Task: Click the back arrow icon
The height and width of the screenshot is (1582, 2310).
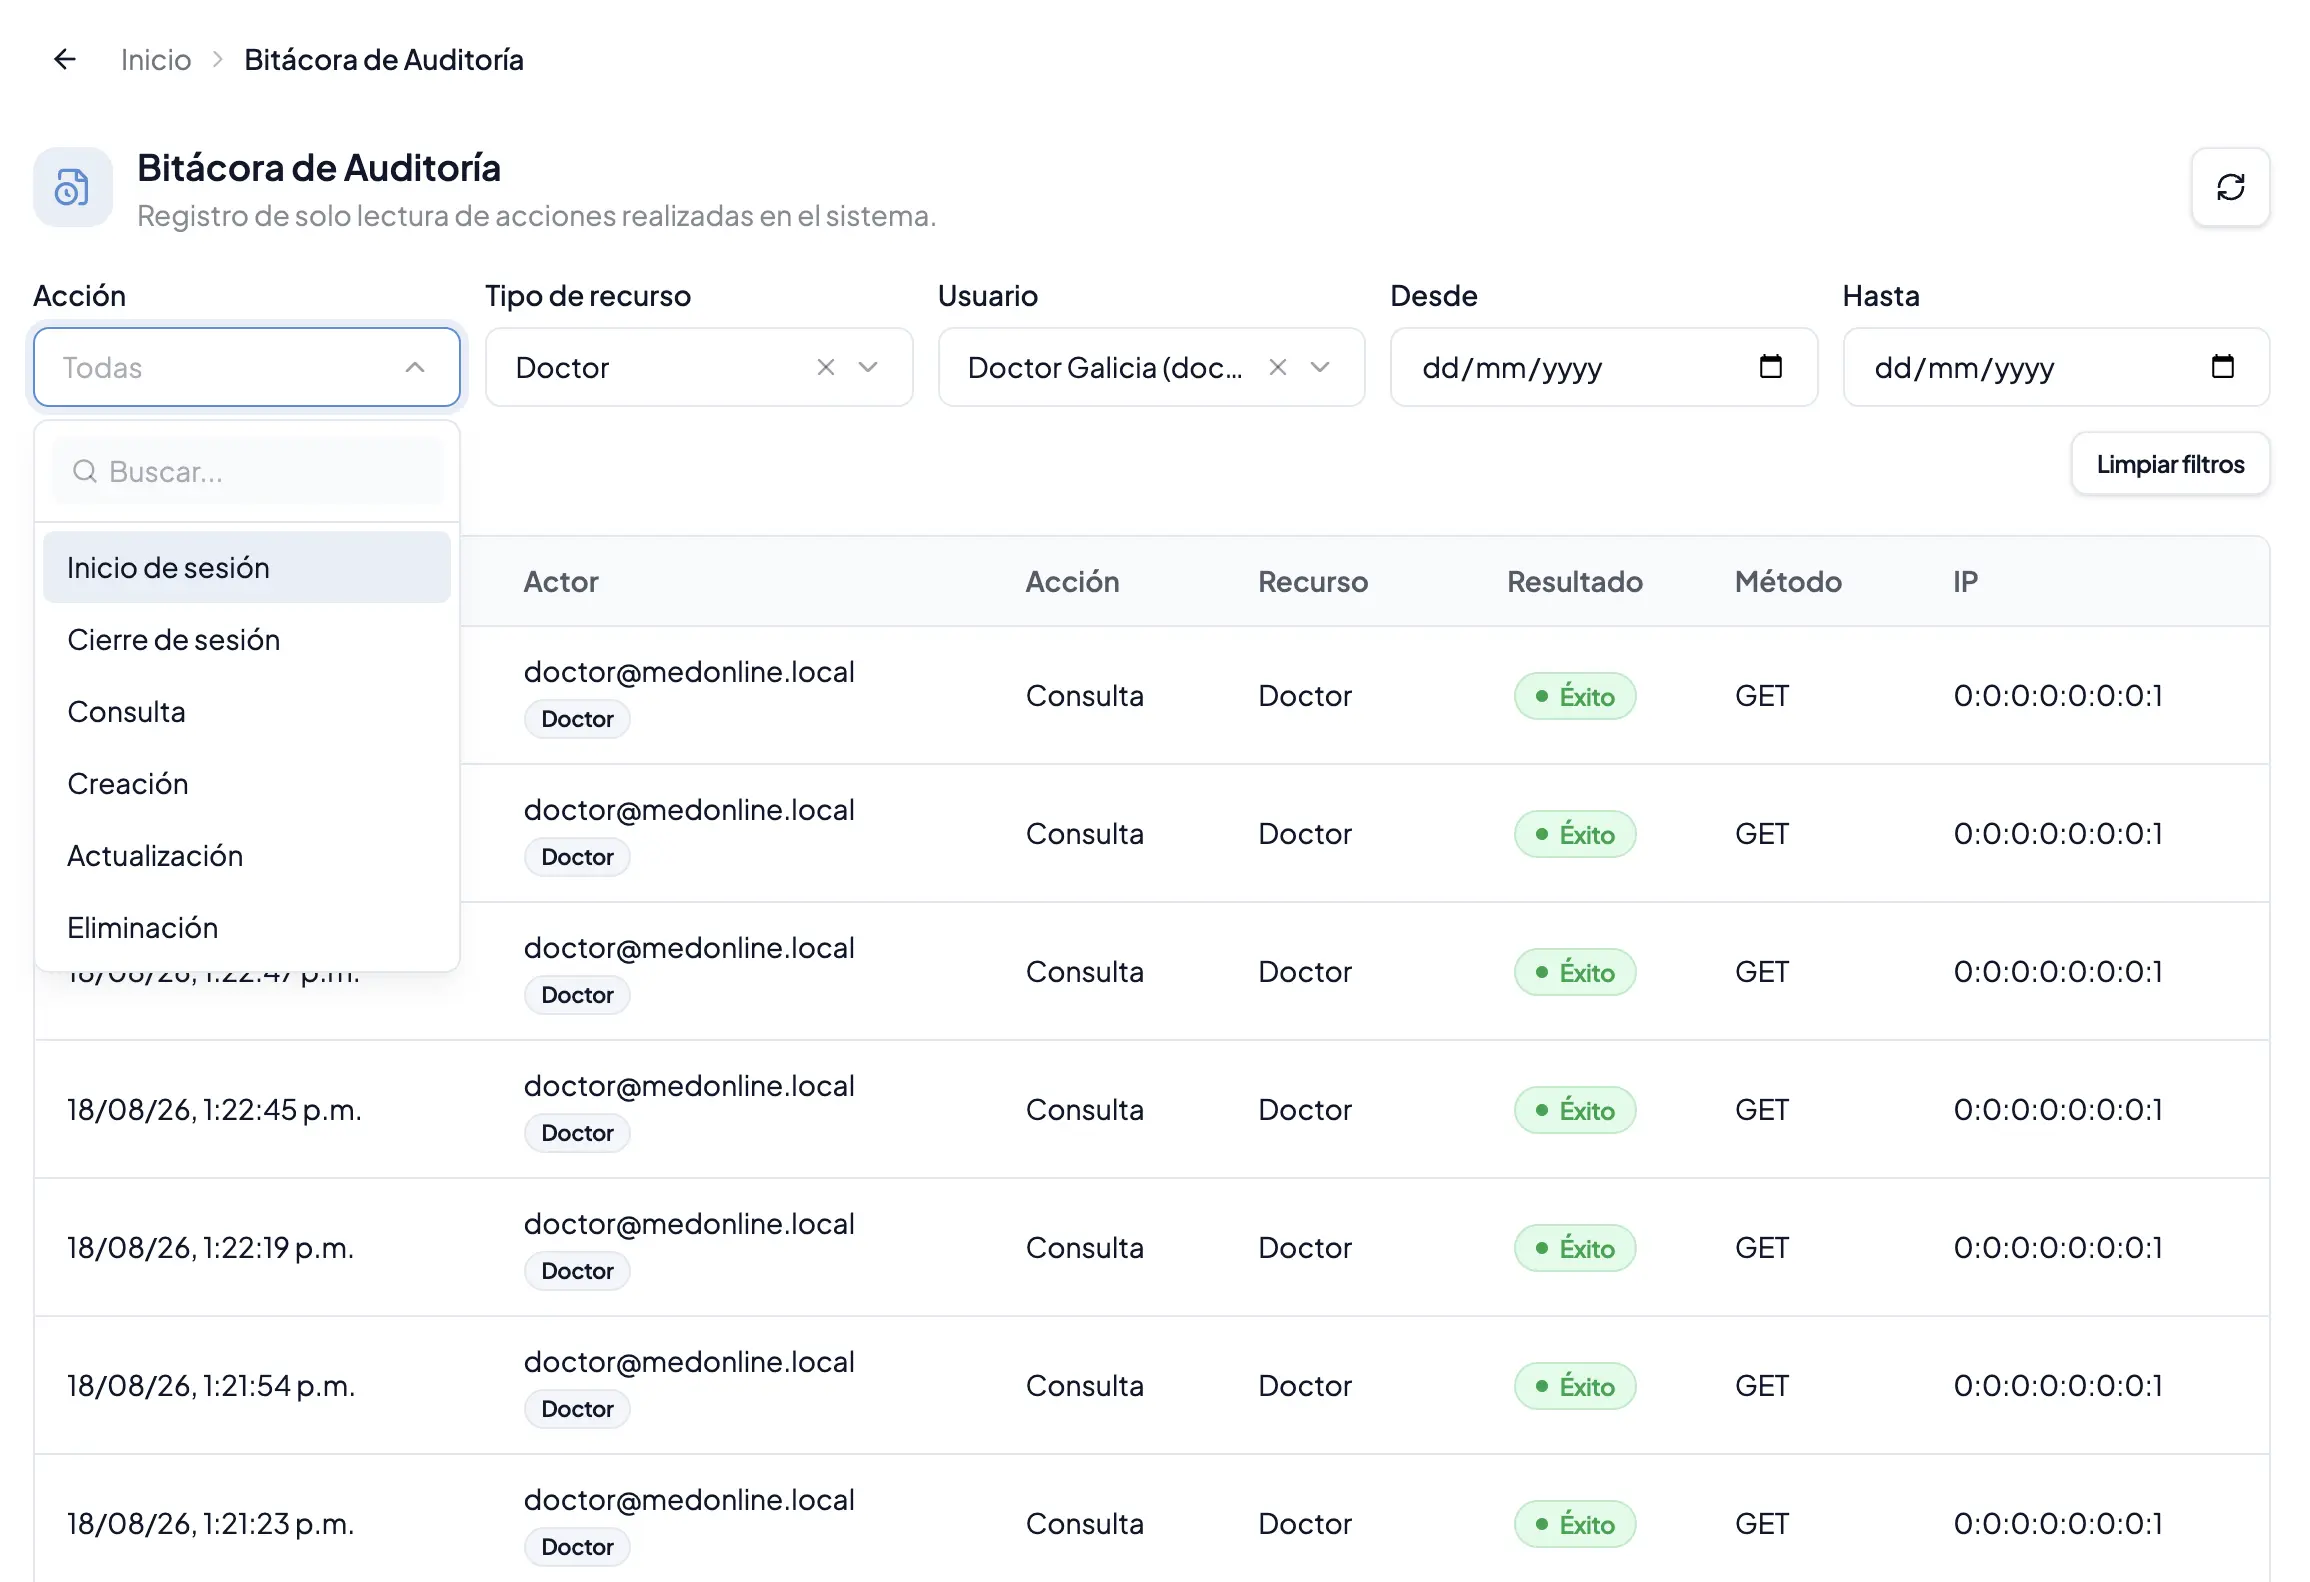Action: (65, 59)
